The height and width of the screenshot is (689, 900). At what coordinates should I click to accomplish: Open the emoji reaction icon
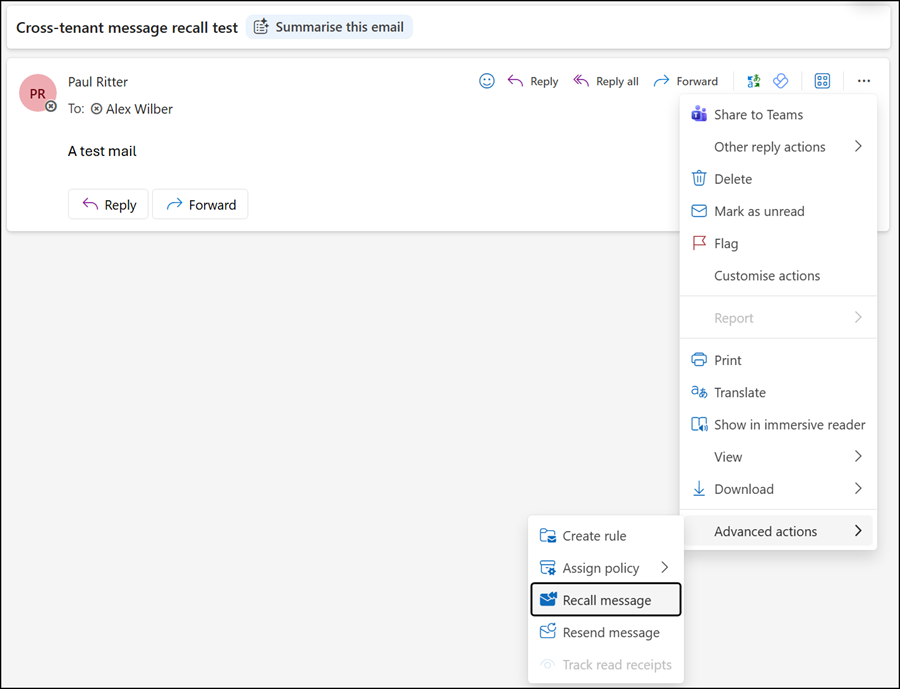click(x=487, y=81)
